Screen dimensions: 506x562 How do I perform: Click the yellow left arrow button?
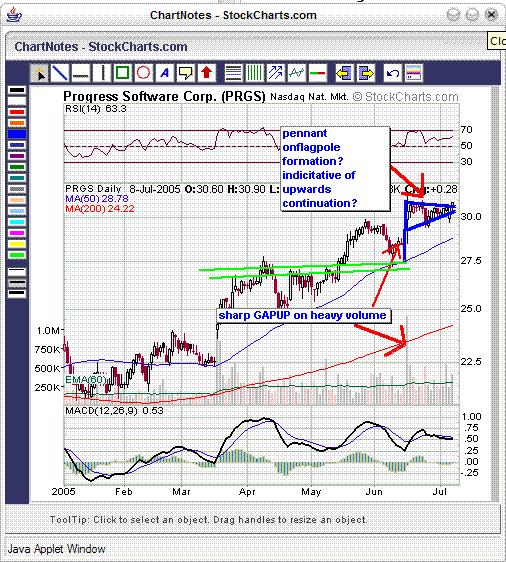click(344, 73)
